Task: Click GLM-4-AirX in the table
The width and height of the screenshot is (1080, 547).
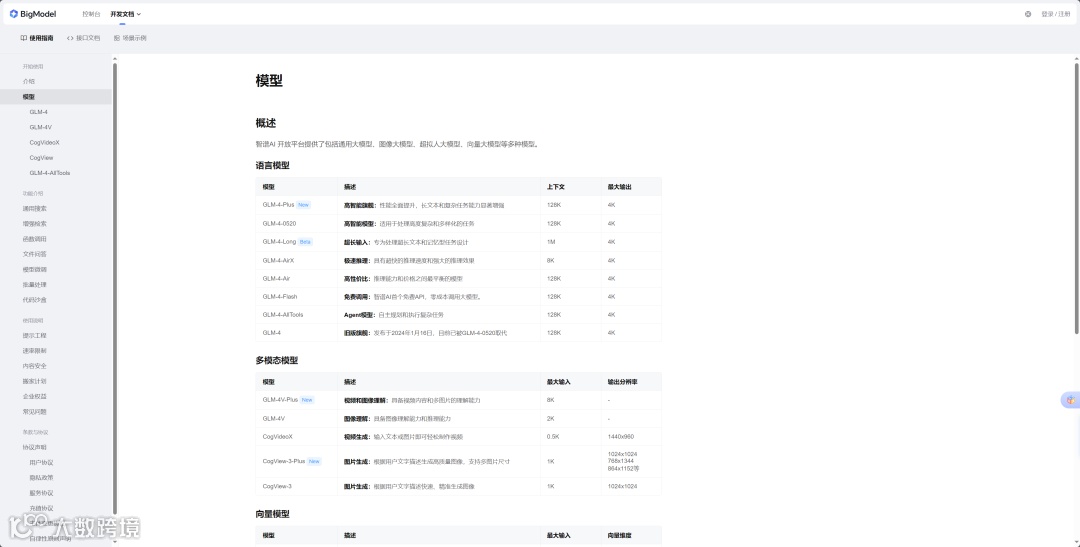Action: point(278,260)
